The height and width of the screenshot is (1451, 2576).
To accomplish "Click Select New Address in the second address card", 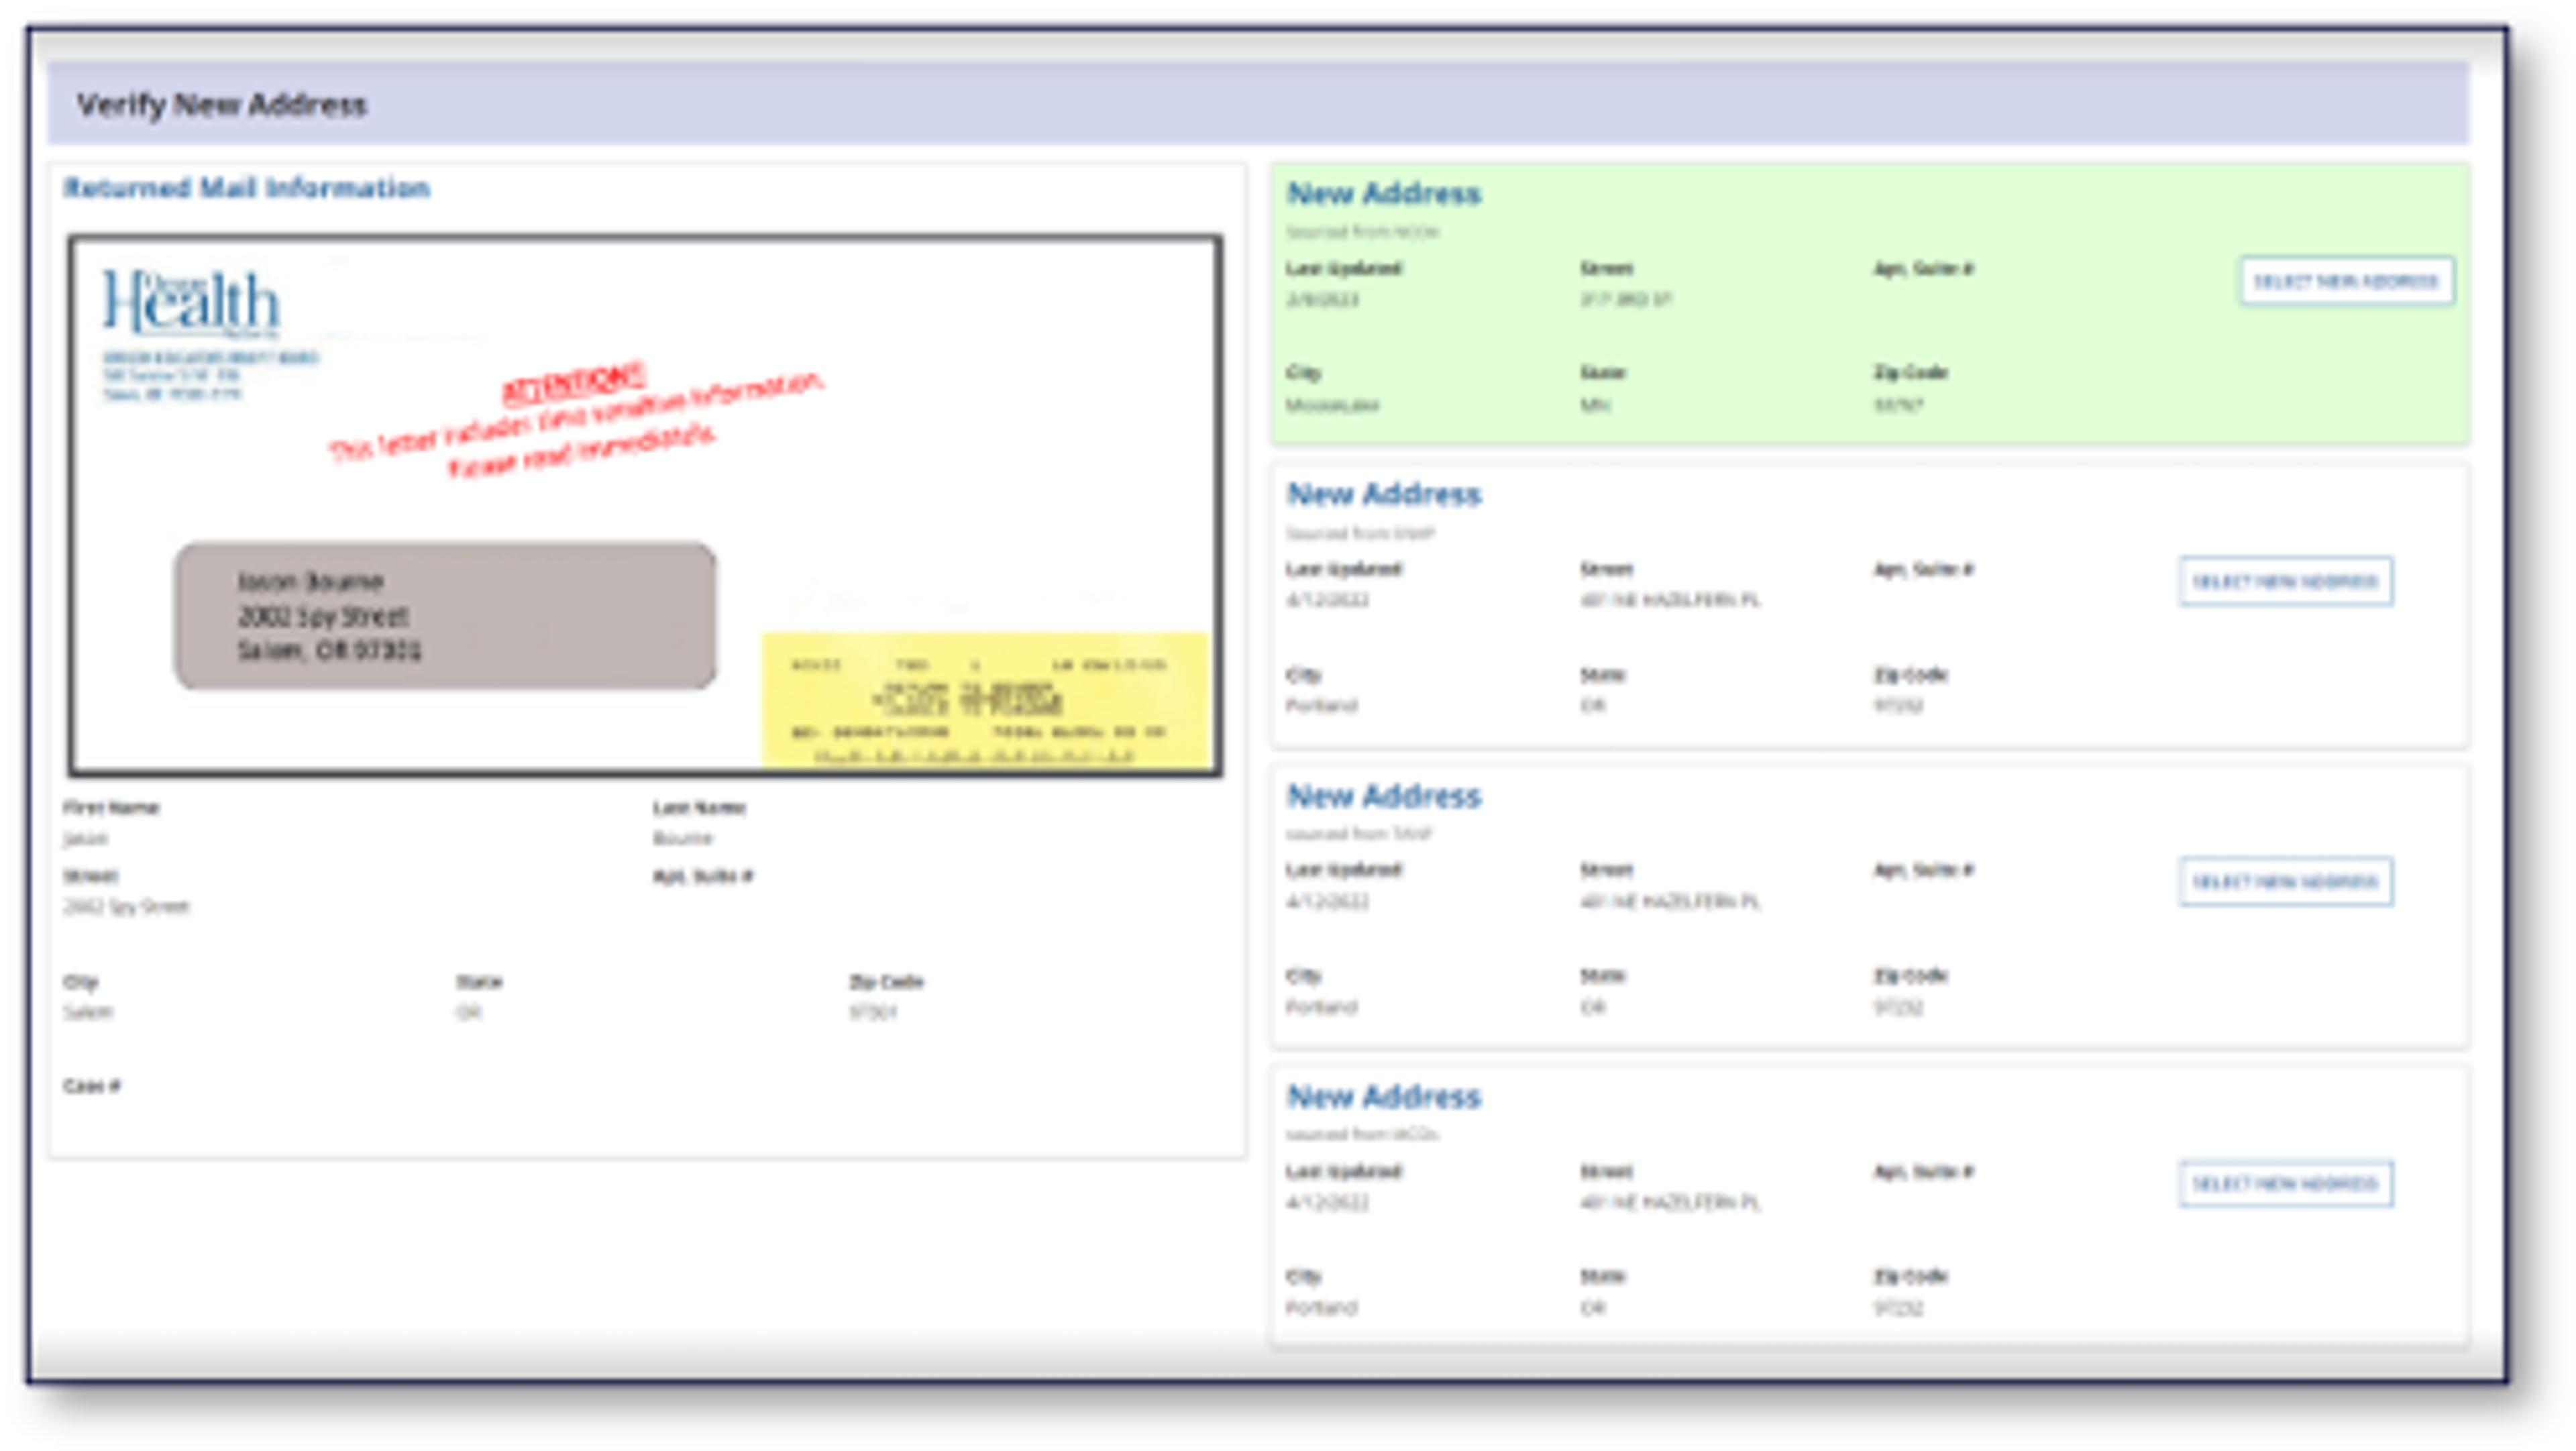I will pyautogui.click(x=2286, y=581).
